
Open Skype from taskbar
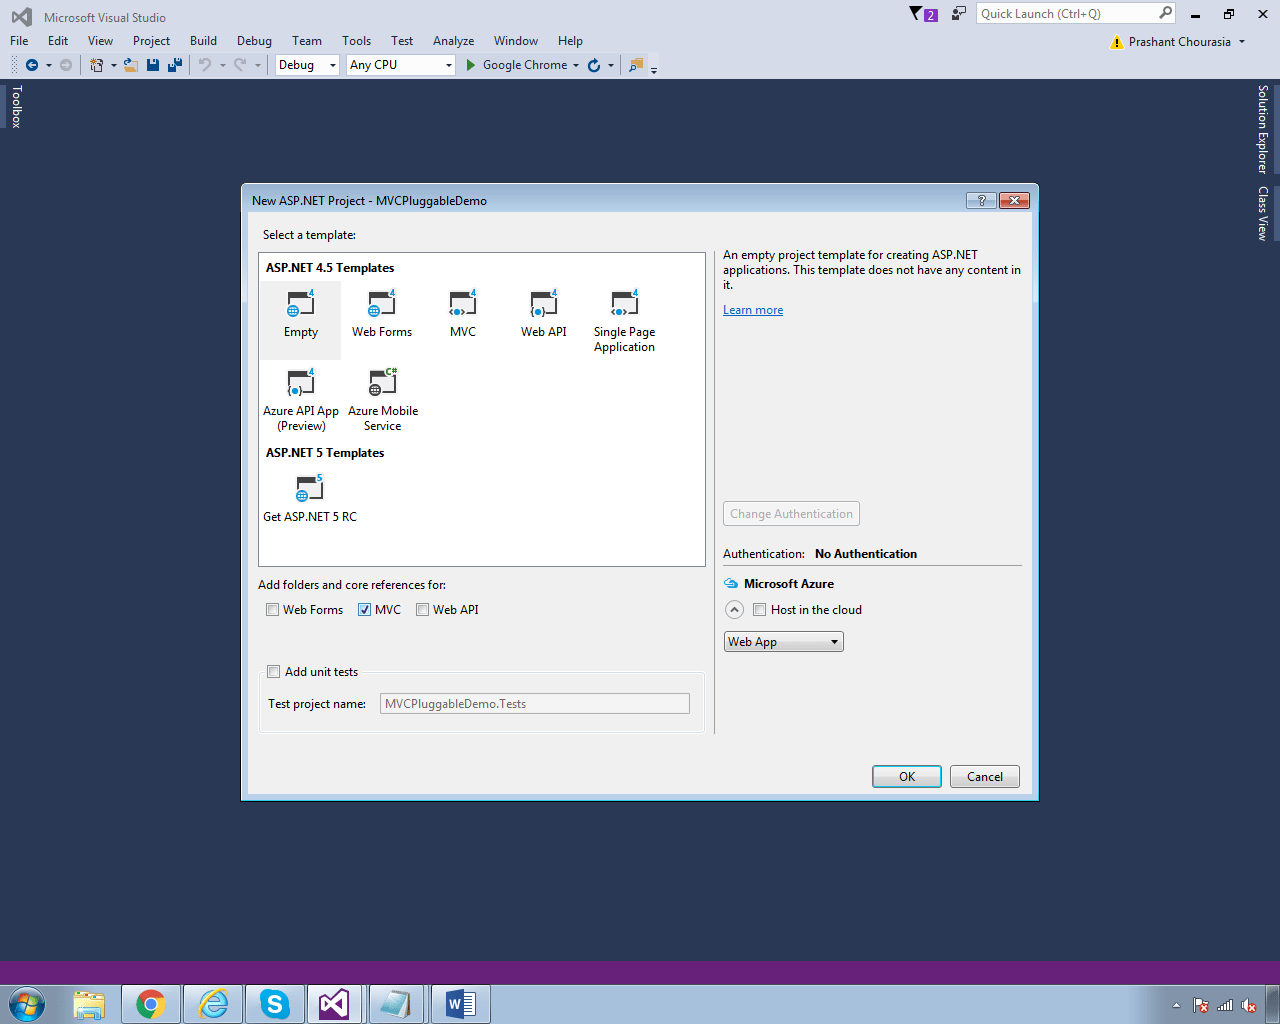click(x=274, y=1004)
